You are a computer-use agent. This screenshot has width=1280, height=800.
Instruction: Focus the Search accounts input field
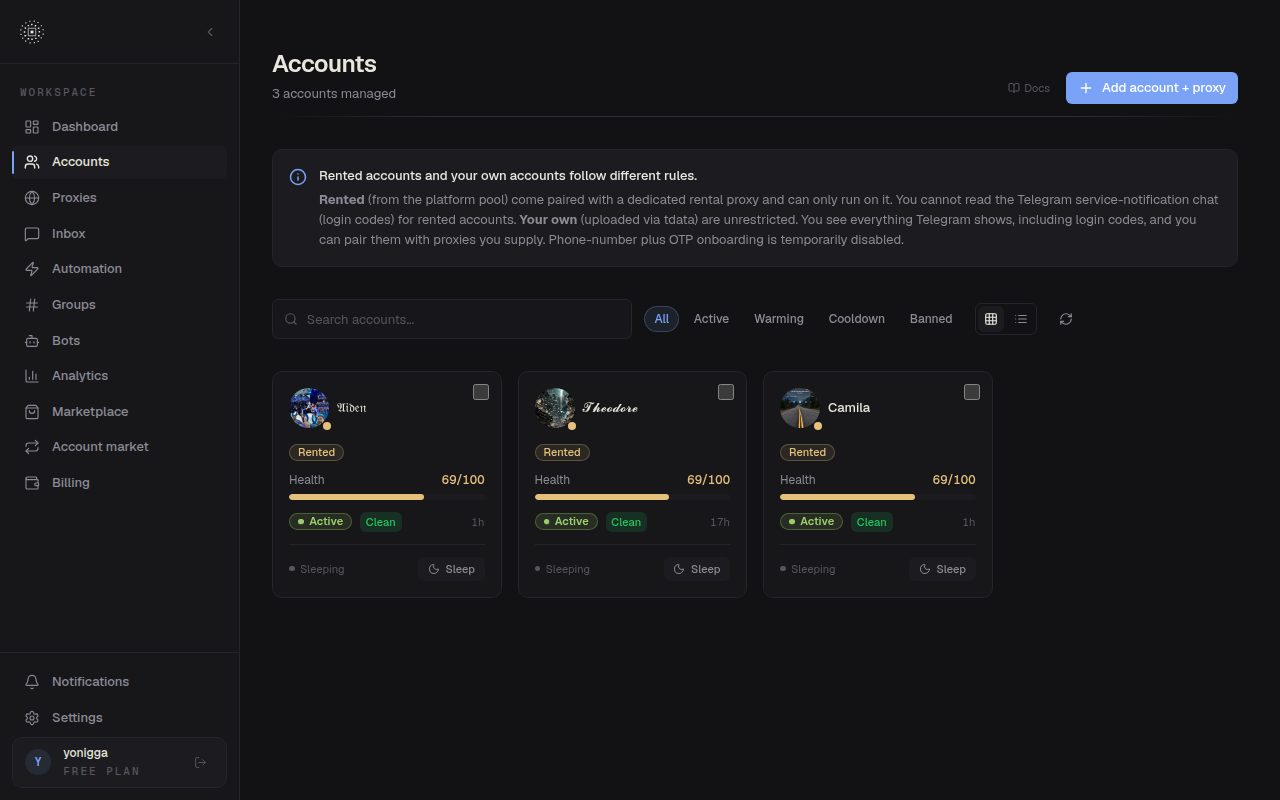click(452, 319)
